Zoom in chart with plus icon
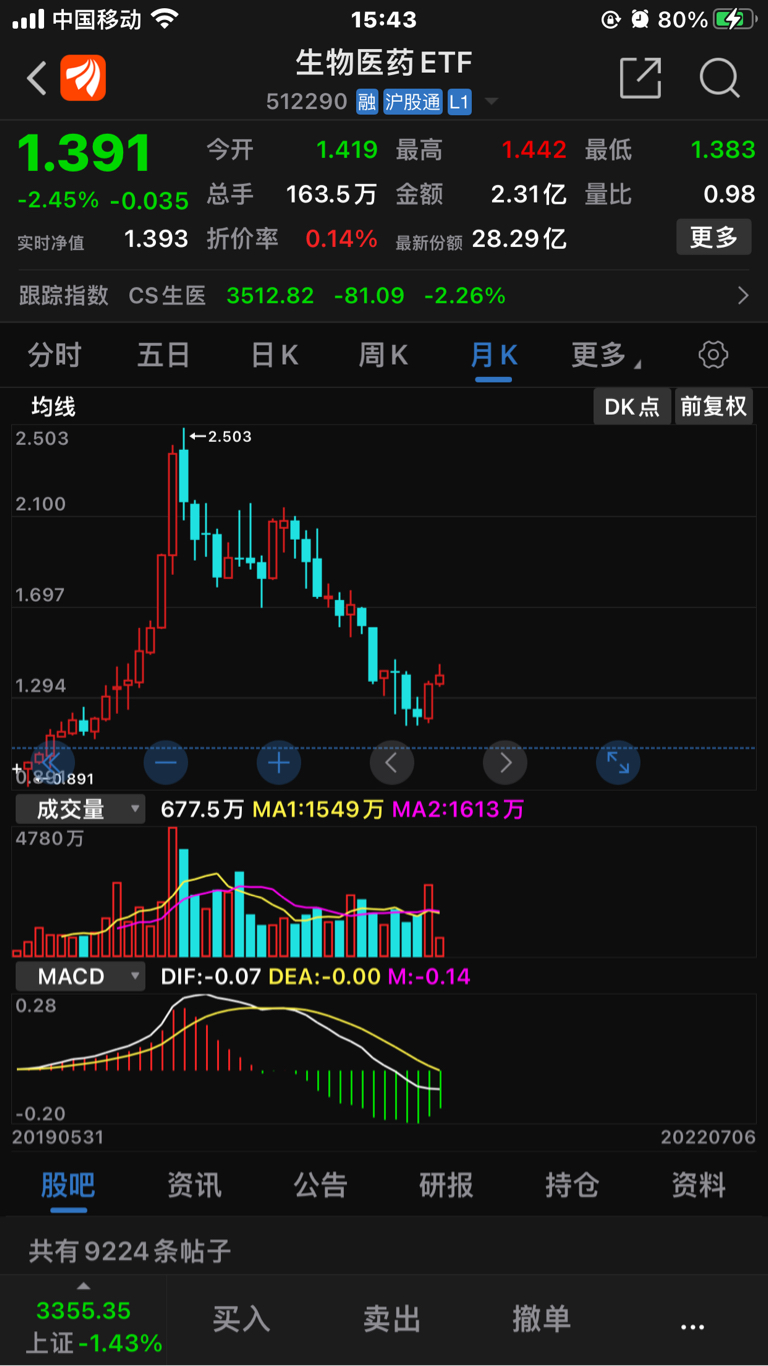Screen dimensions: 768x1366 [279, 763]
